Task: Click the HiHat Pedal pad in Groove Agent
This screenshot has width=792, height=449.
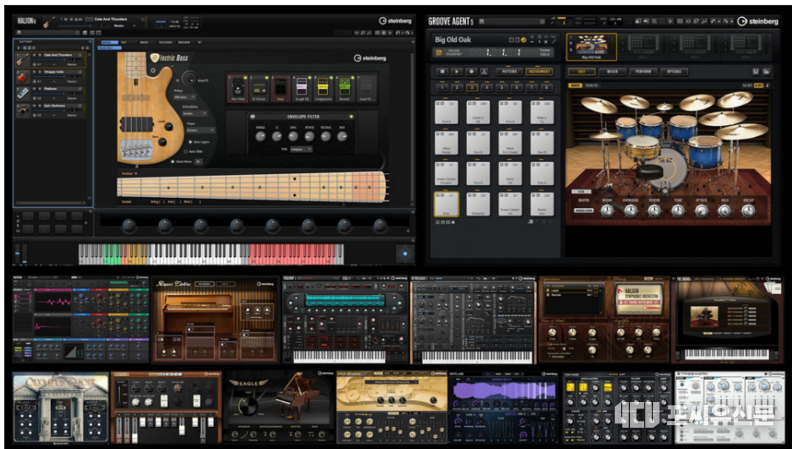Action: pyautogui.click(x=446, y=143)
